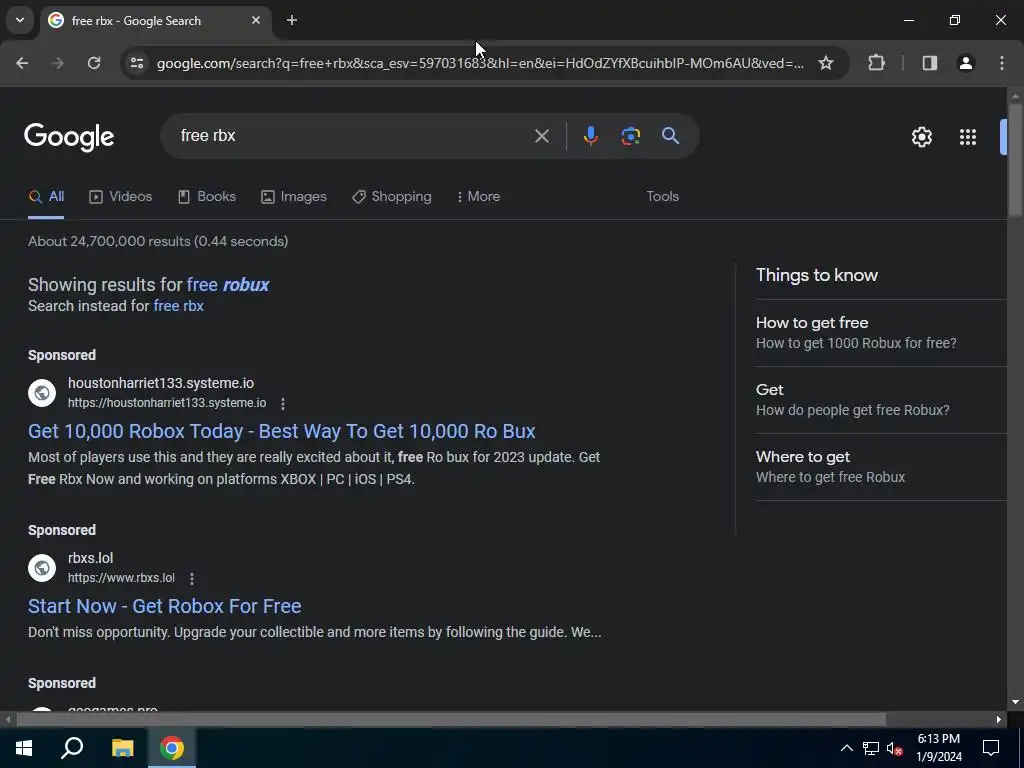Expand Where to get item
Screen dimensions: 1024x768
tap(881, 467)
